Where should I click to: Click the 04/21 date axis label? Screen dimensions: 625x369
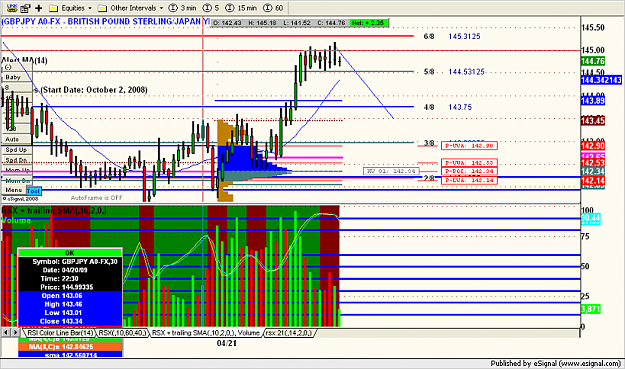(x=226, y=343)
